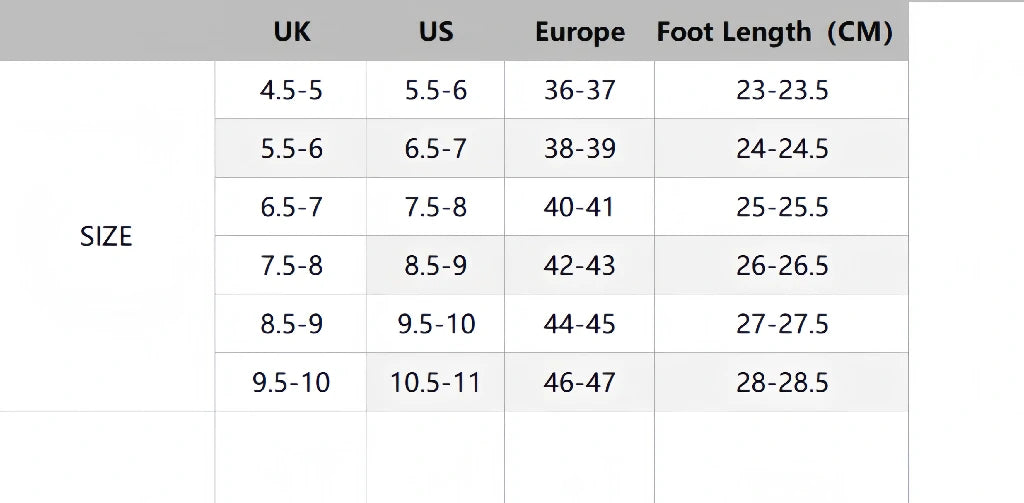Select Europe size 36-37 cell
This screenshot has width=1024, height=503.
(x=580, y=91)
